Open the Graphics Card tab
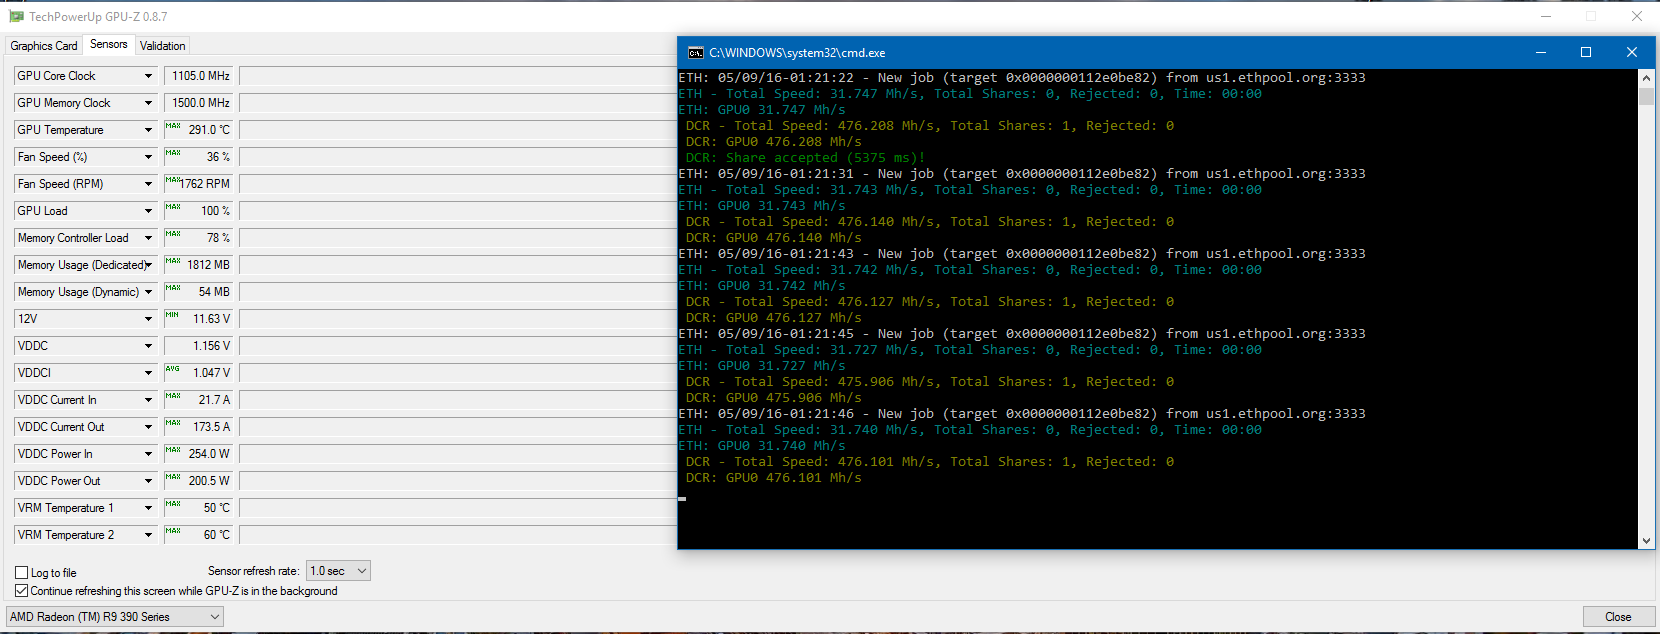This screenshot has width=1660, height=634. [x=44, y=46]
